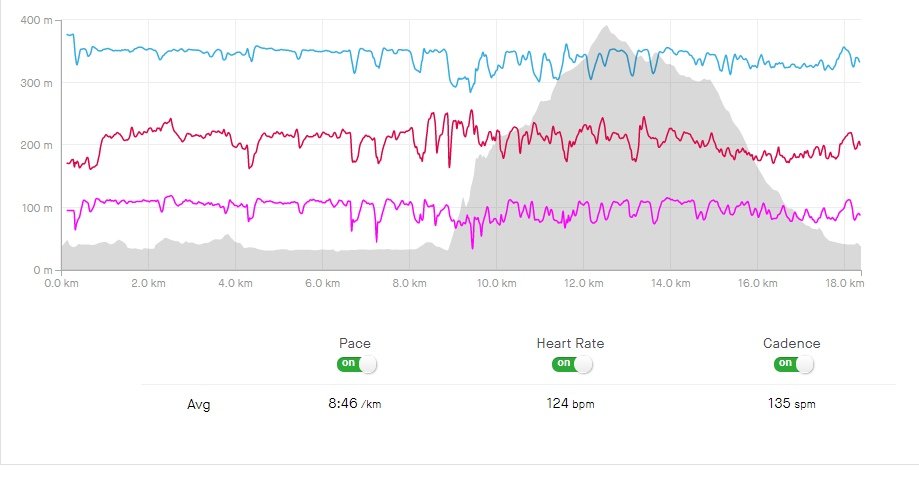Disable the Heart Rate switch
This screenshot has height=483, width=919.
pos(571,364)
